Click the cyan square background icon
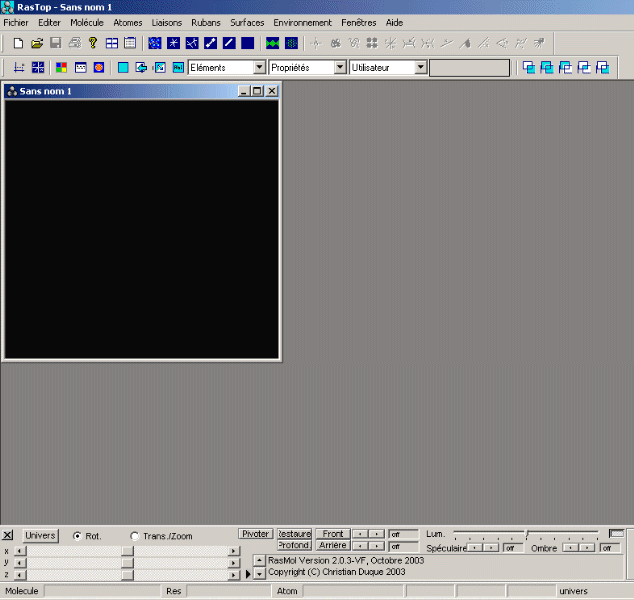 (x=123, y=68)
